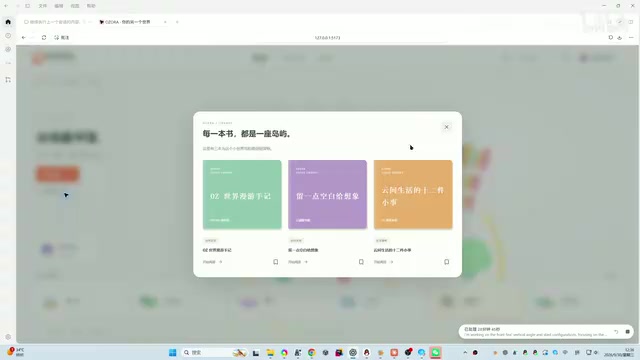The image size is (640, 360).
Task: Reload the page with the refresh icon
Action: 44,38
